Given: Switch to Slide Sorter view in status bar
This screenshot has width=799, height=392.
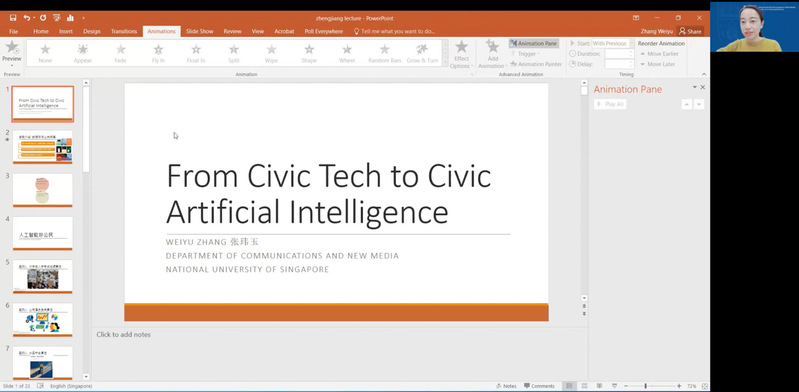Looking at the screenshot, I should click(x=584, y=386).
